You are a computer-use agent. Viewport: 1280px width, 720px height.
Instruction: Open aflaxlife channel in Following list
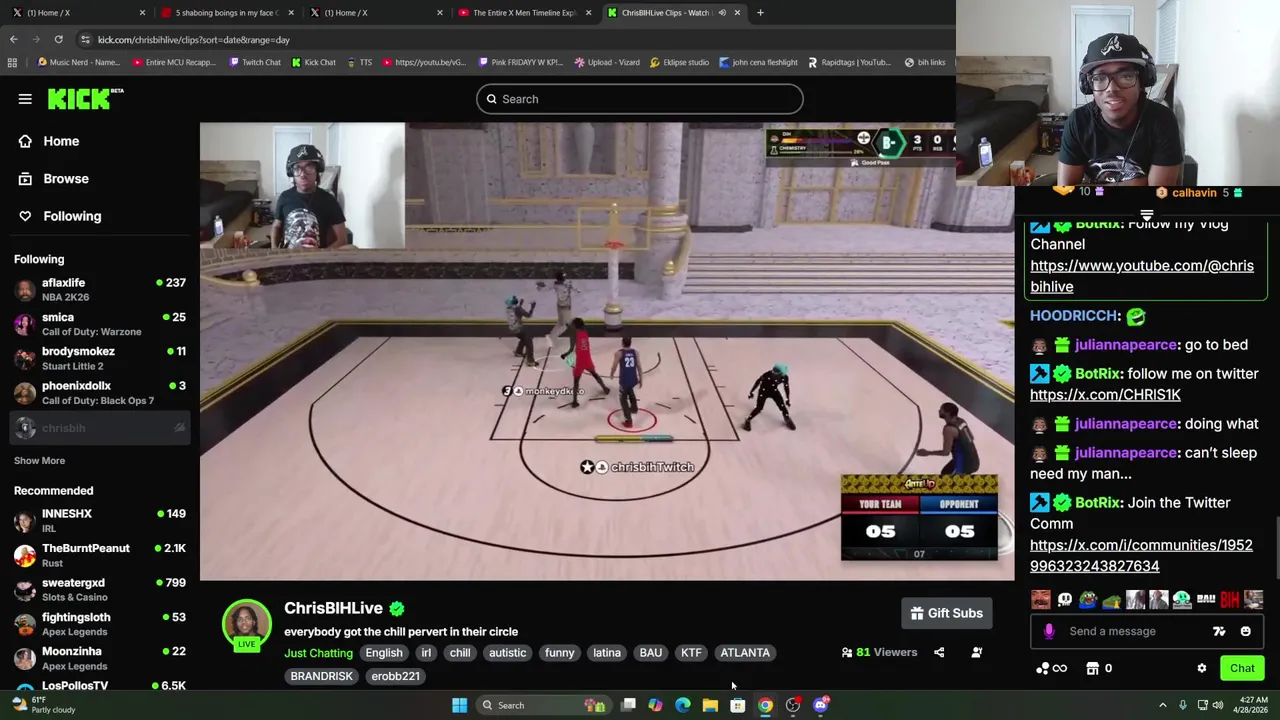[100, 290]
